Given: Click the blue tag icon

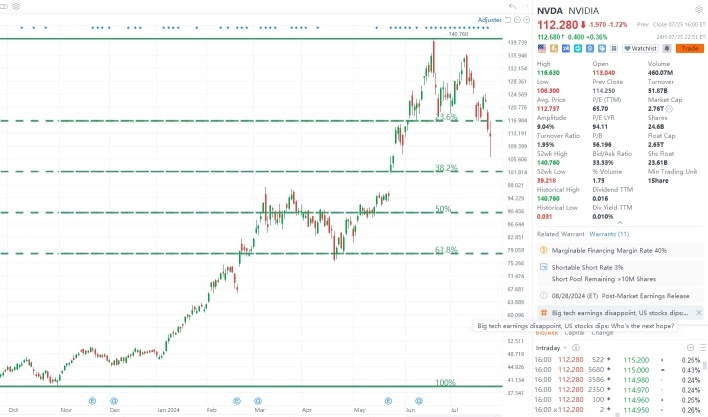Looking at the screenshot, I should click(602, 48).
